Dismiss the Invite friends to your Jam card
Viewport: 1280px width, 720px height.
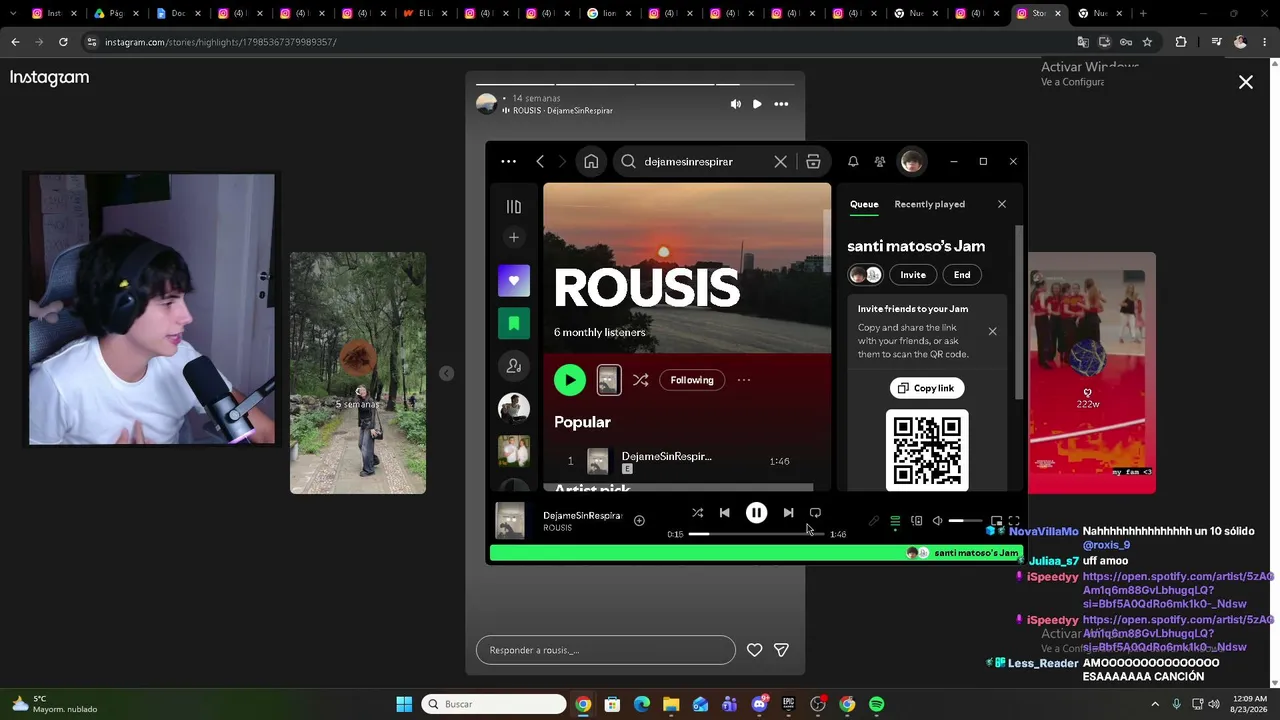point(992,331)
